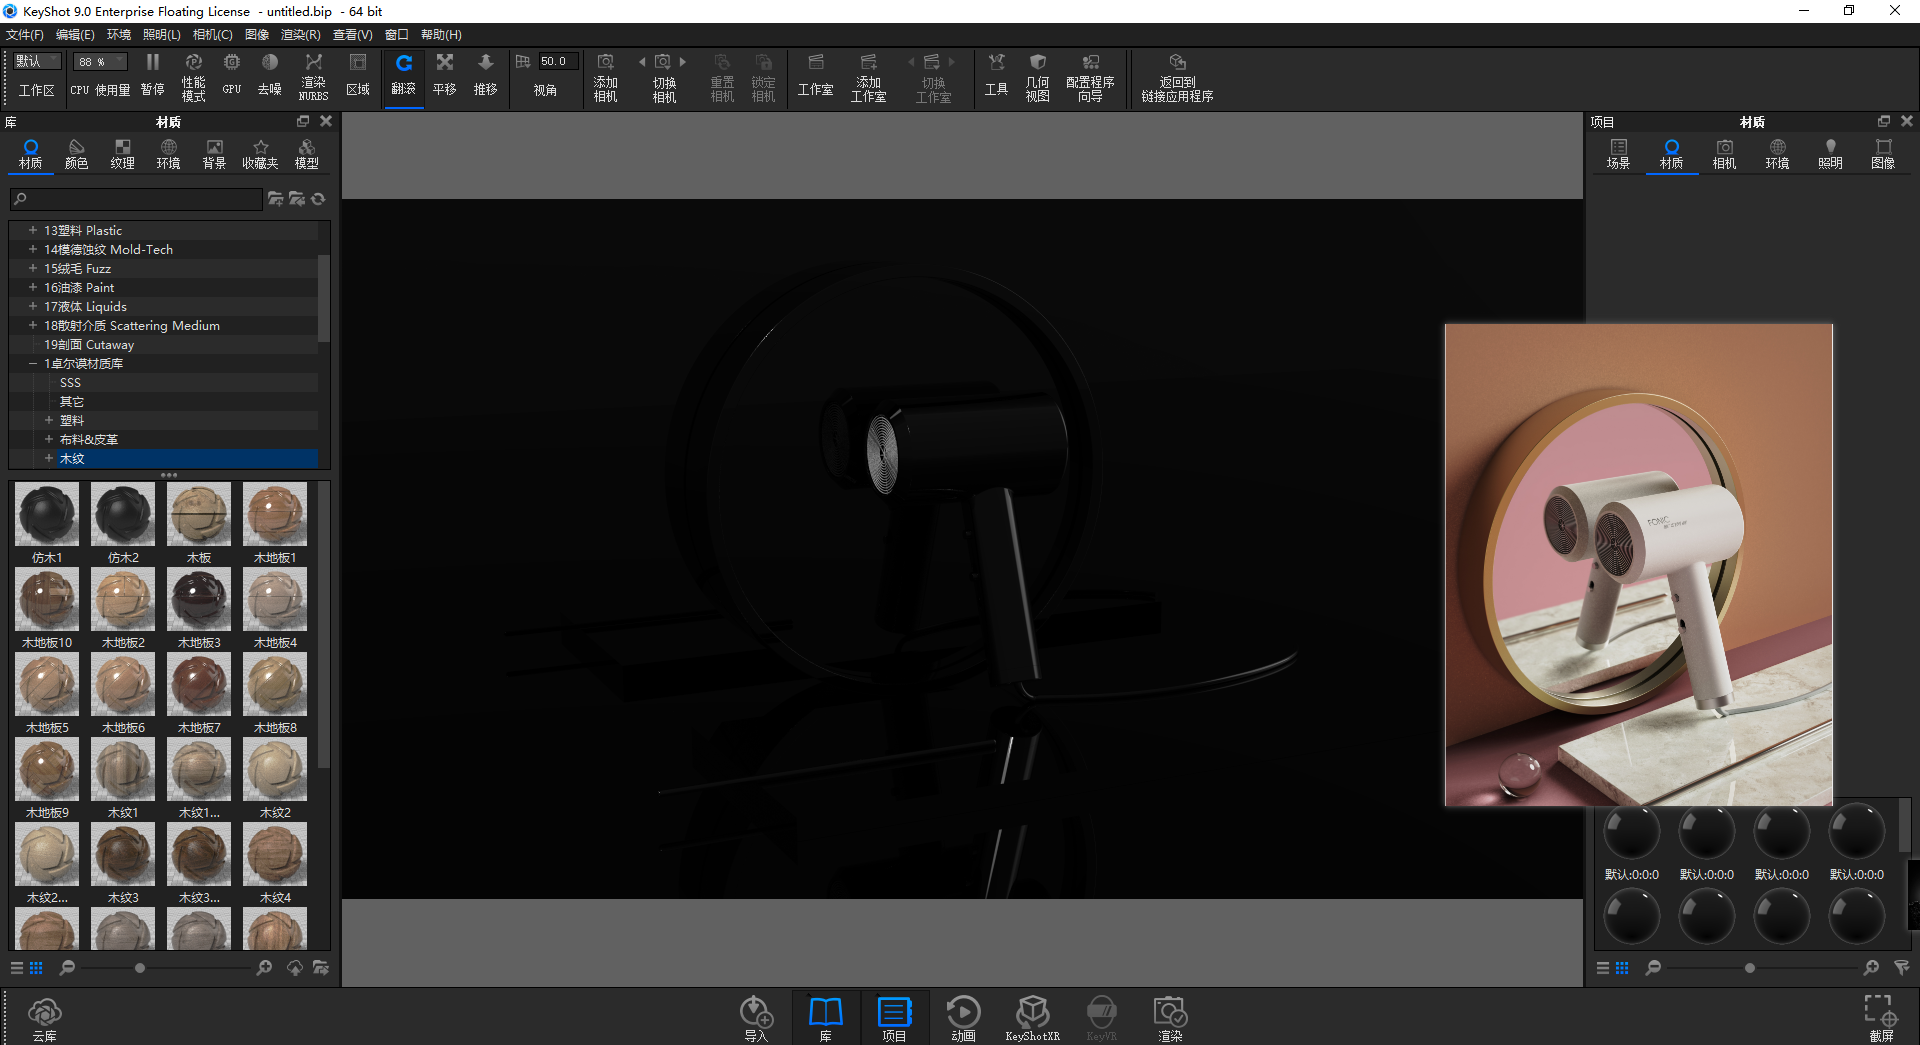Click the 渲染 (Render) bottom bar icon

coord(1170,1019)
